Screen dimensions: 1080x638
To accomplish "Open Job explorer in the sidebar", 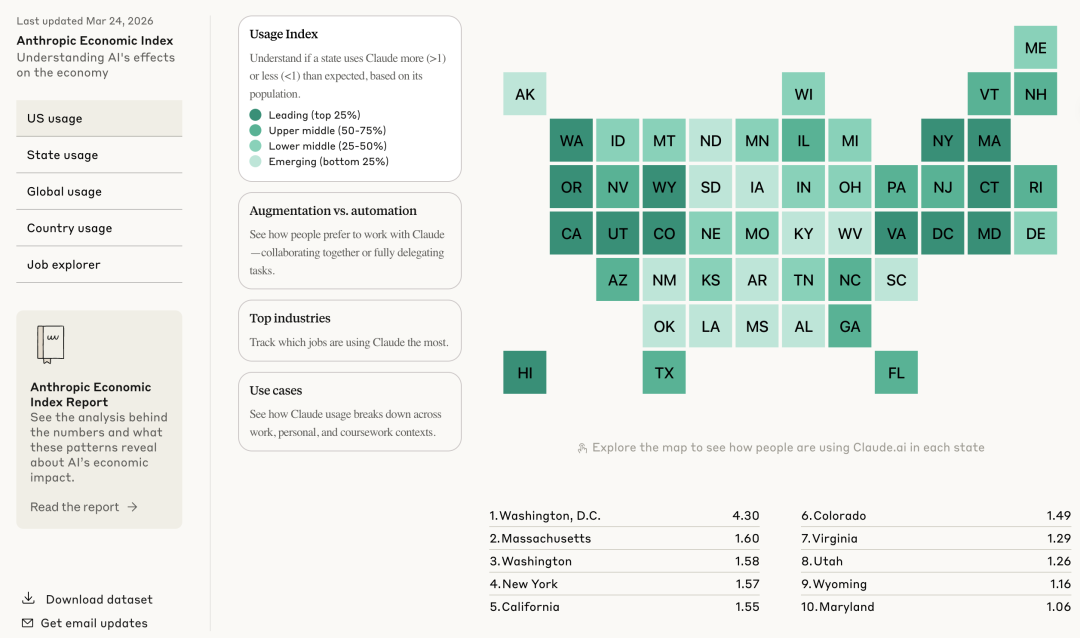I will [99, 265].
